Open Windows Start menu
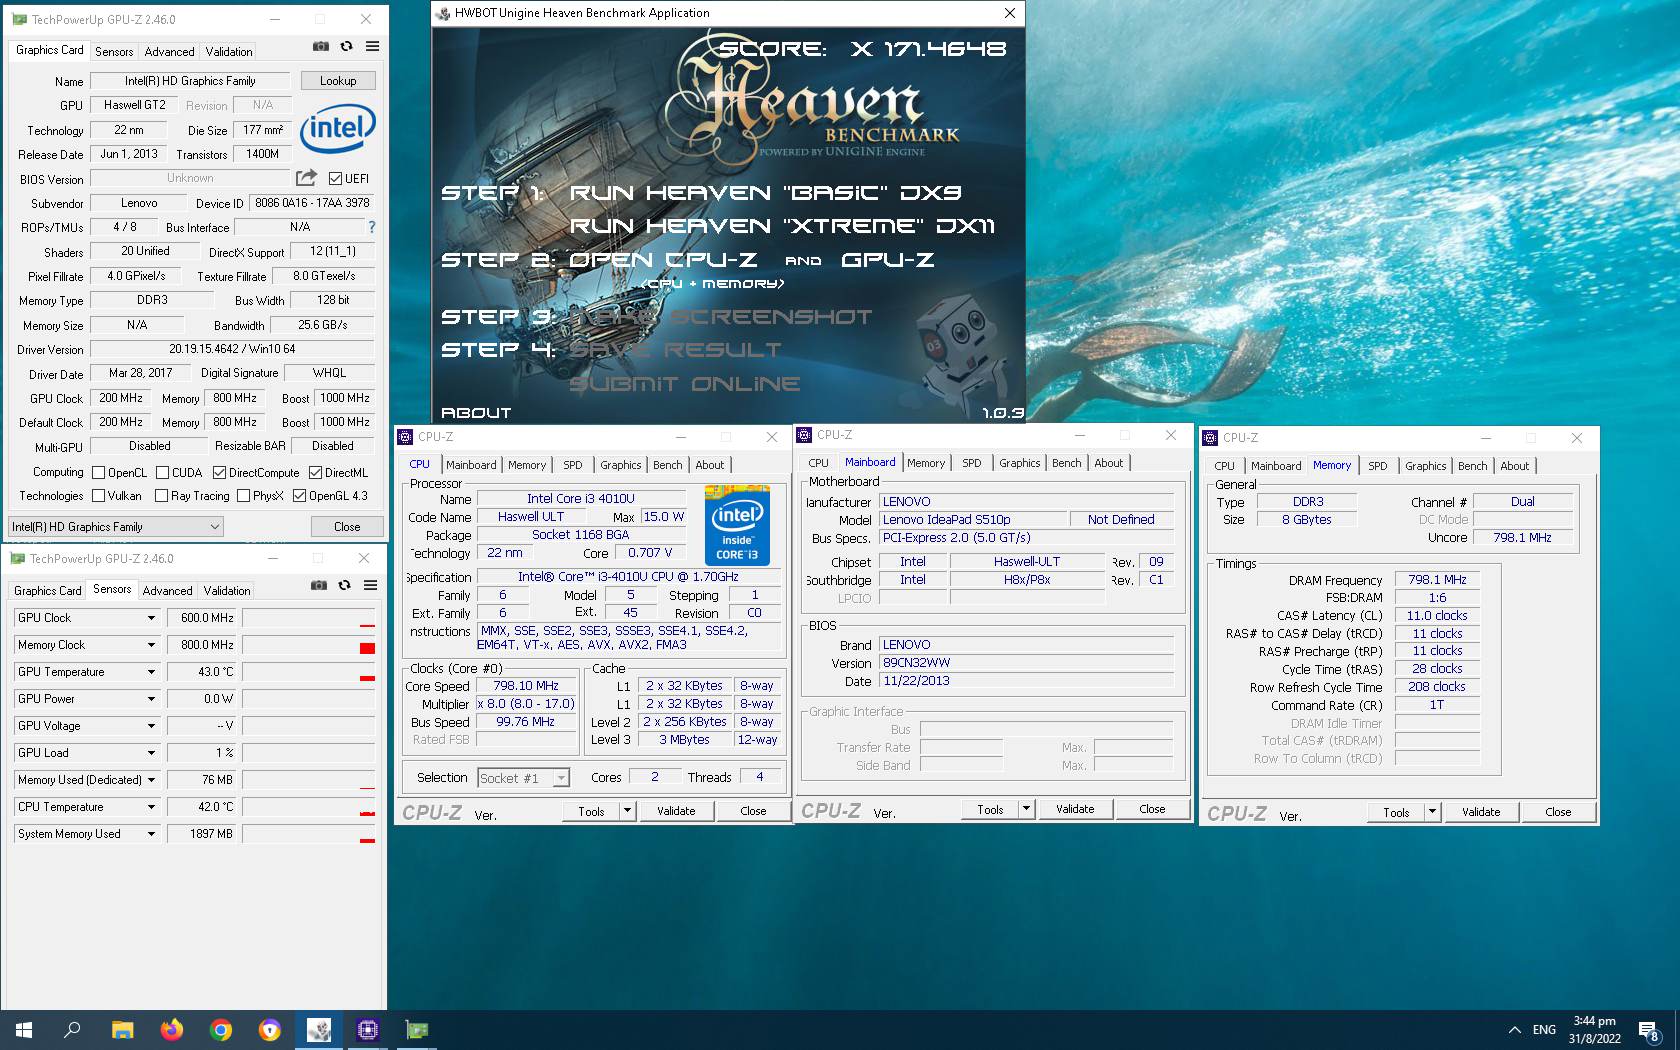This screenshot has height=1050, width=1680. tap(24, 1029)
